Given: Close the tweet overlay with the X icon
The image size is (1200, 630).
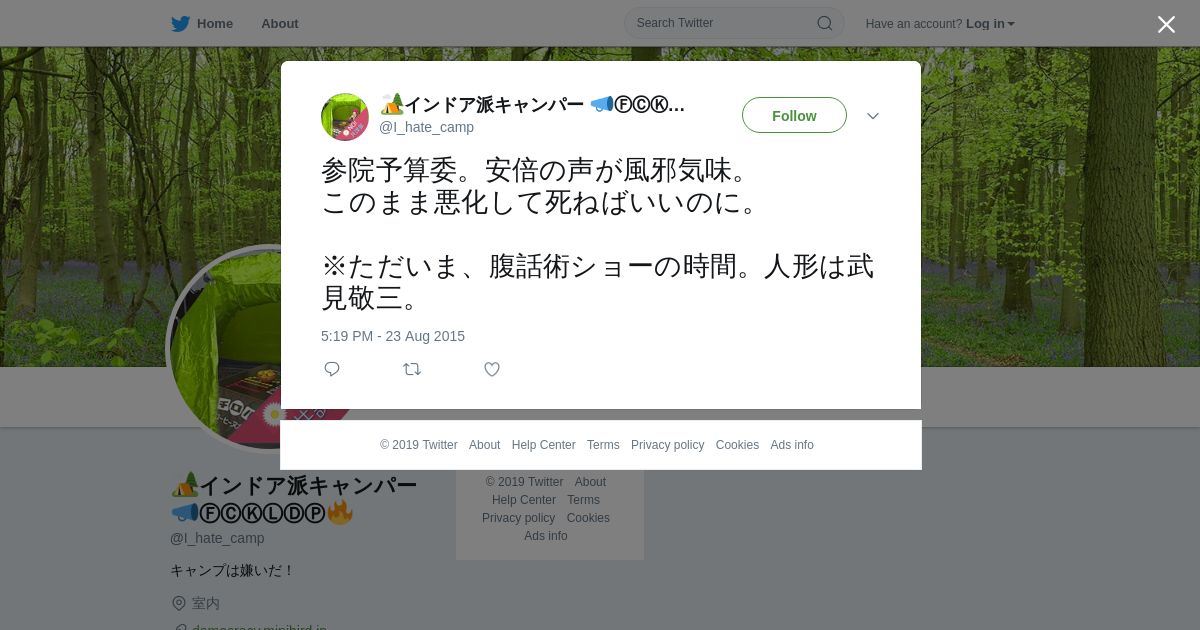Looking at the screenshot, I should tap(1166, 24).
